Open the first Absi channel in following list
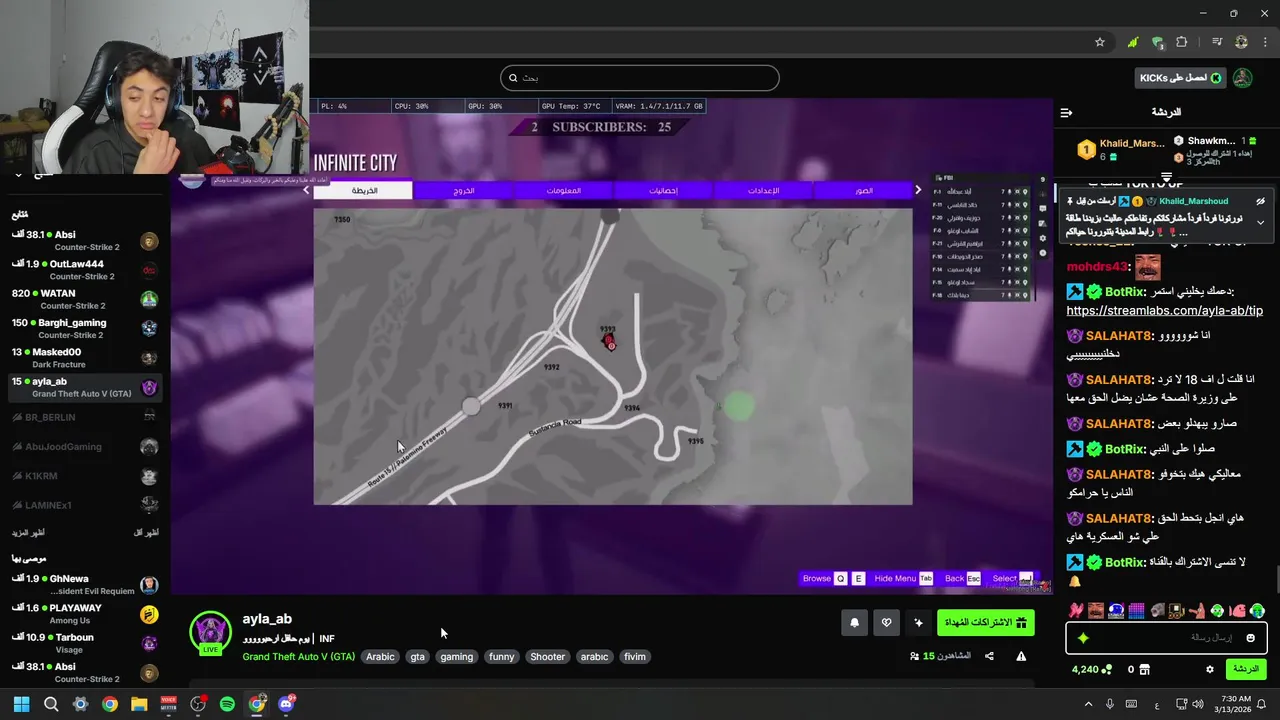The image size is (1280, 720). click(x=85, y=241)
